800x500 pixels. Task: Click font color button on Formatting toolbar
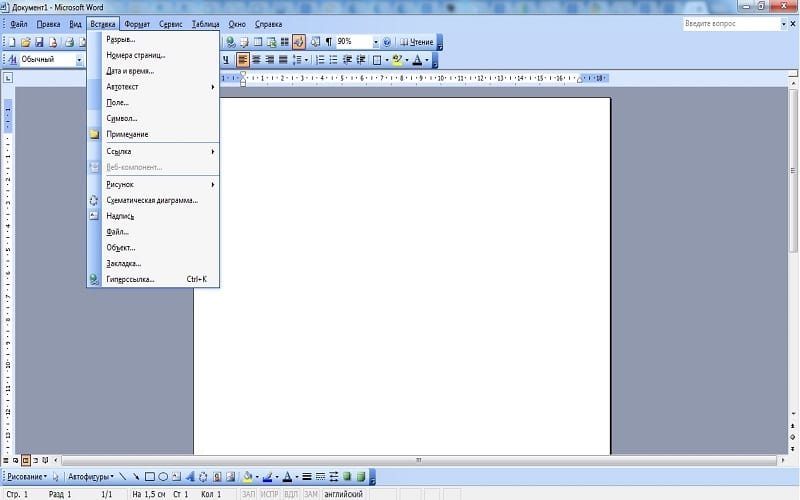pos(417,60)
